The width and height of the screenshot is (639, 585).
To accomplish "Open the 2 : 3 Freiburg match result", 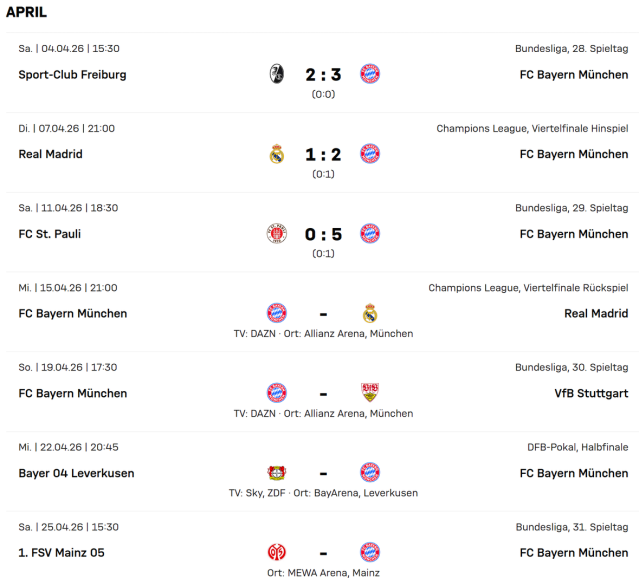I will point(323,75).
